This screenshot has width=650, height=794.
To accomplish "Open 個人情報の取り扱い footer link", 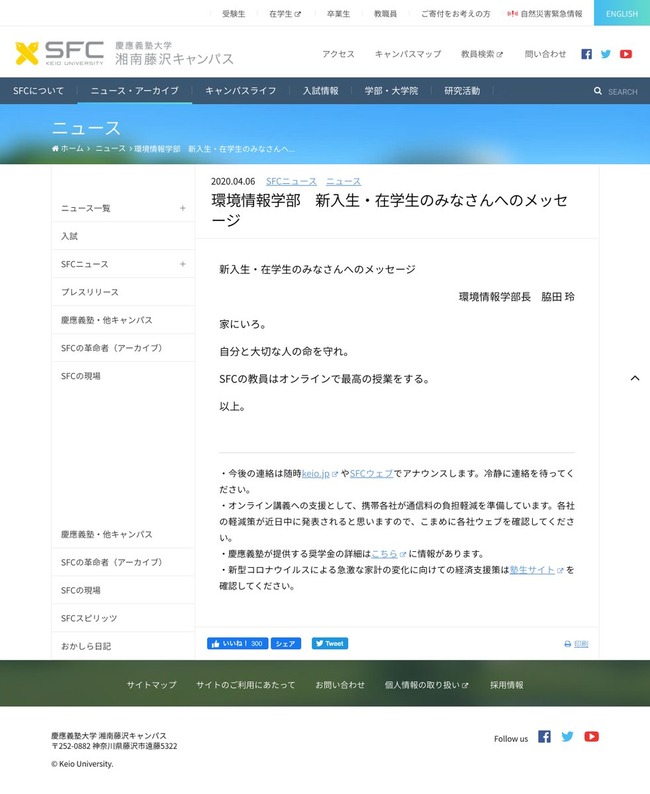I will click(426, 685).
